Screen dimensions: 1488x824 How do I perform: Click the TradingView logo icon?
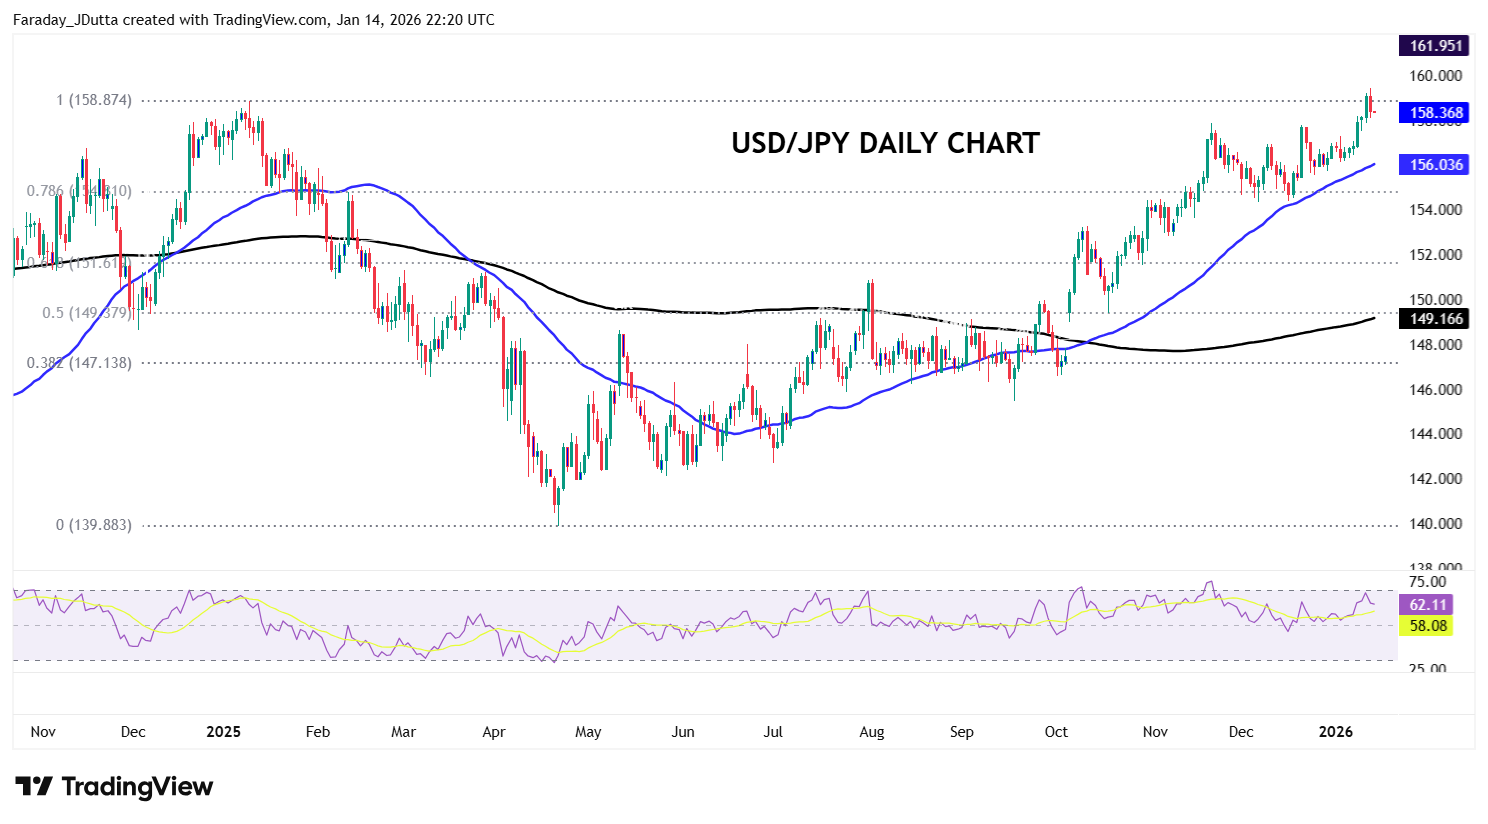tap(33, 787)
